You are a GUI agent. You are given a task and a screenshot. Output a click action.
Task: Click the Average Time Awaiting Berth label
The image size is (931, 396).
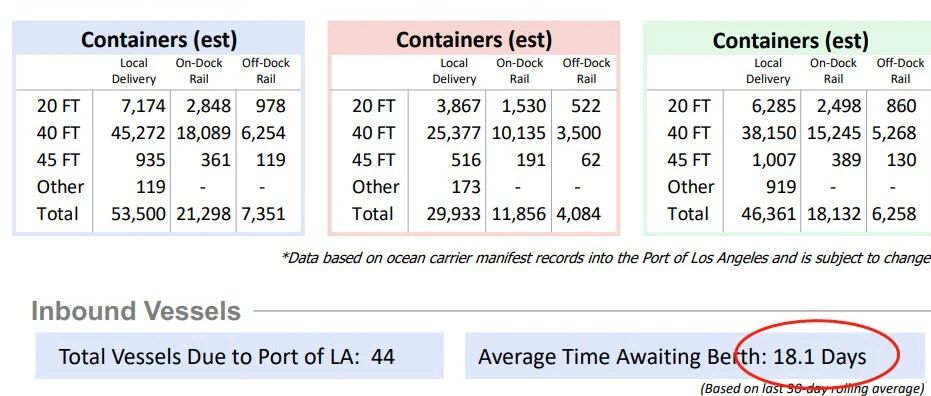623,357
